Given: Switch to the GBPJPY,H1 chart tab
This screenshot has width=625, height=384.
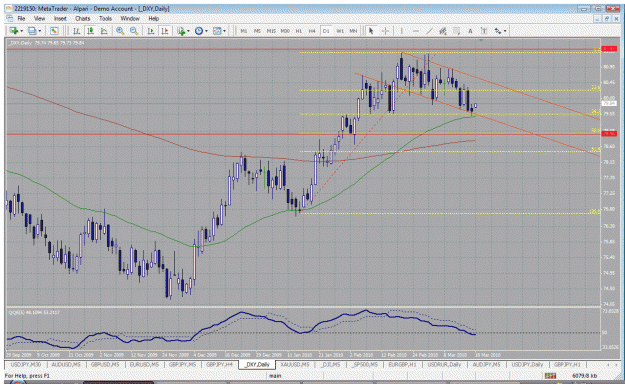Looking at the screenshot, I should [567, 364].
